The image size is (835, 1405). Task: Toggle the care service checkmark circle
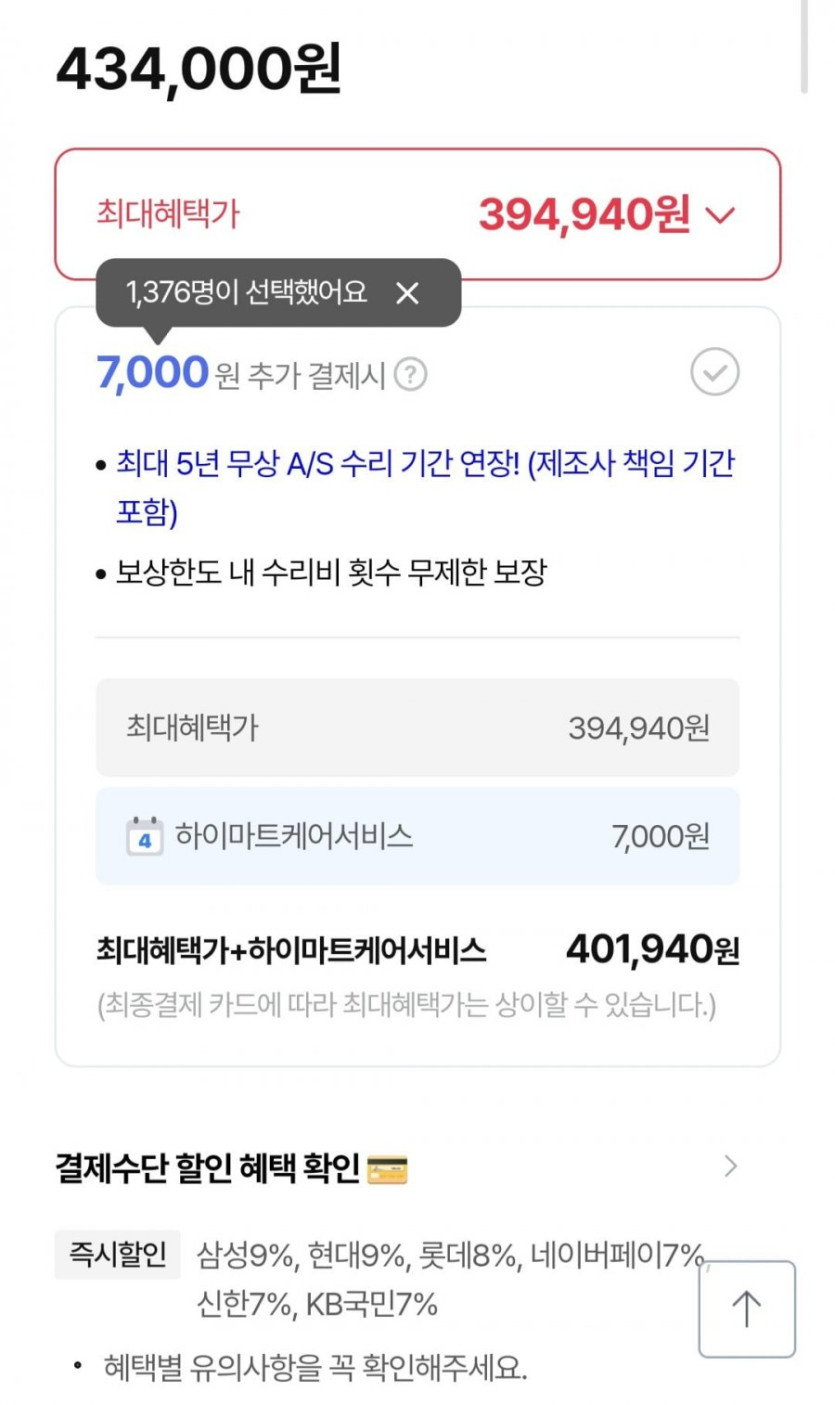[x=714, y=374]
